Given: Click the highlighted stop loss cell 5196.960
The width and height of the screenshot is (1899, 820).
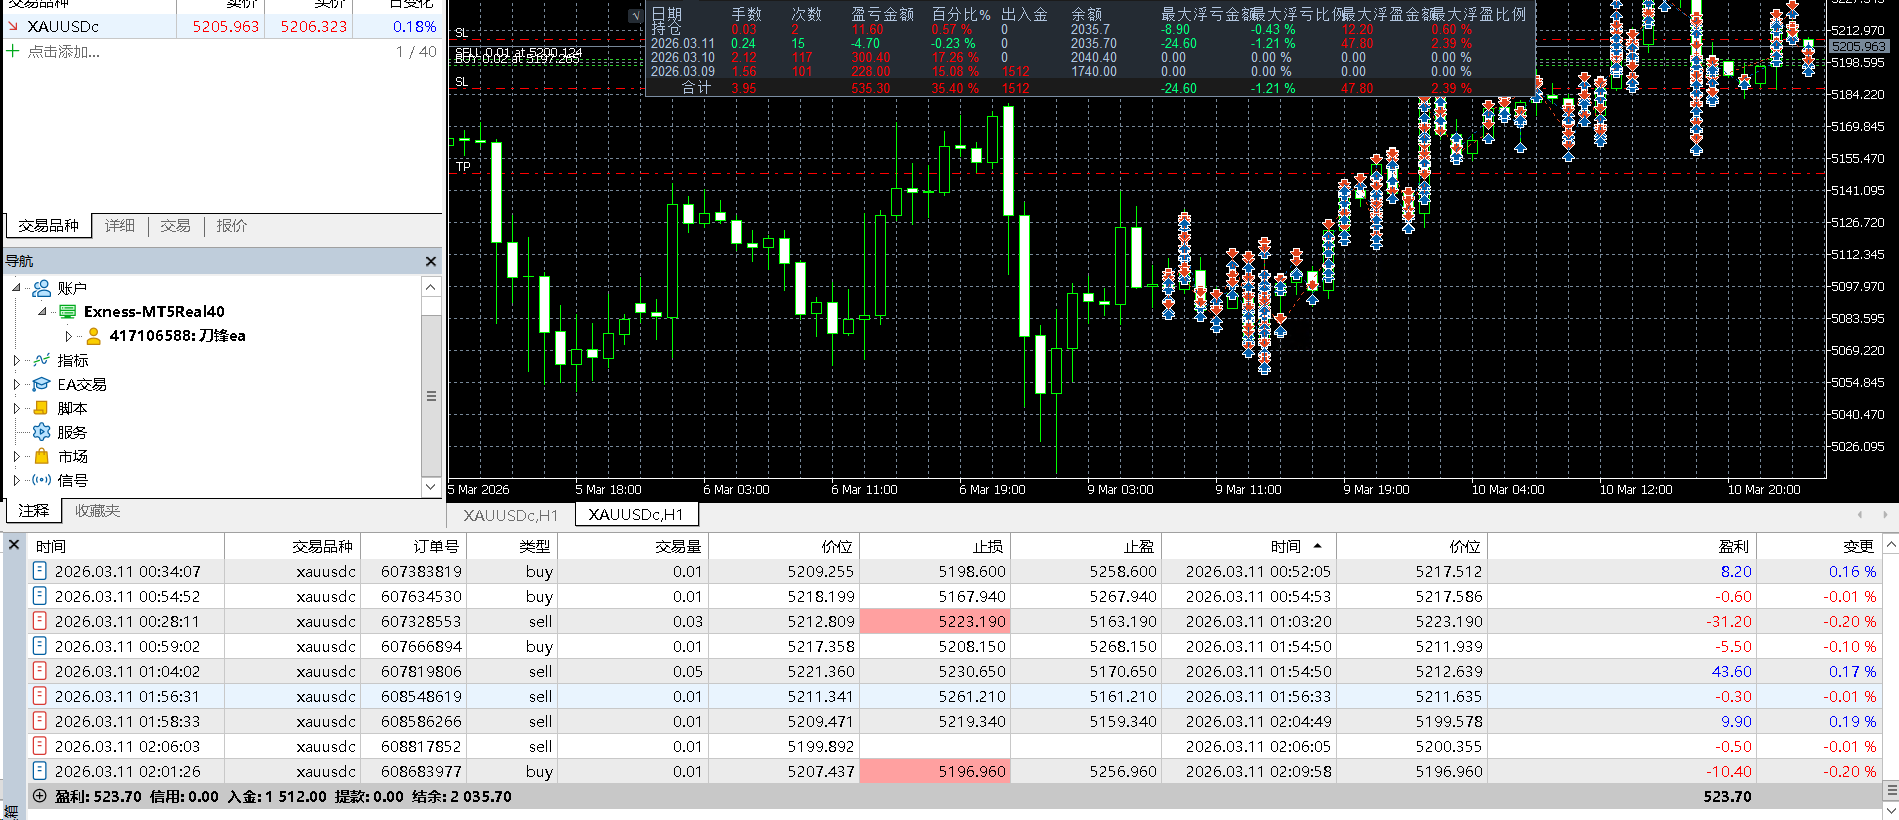Looking at the screenshot, I should click(935, 771).
